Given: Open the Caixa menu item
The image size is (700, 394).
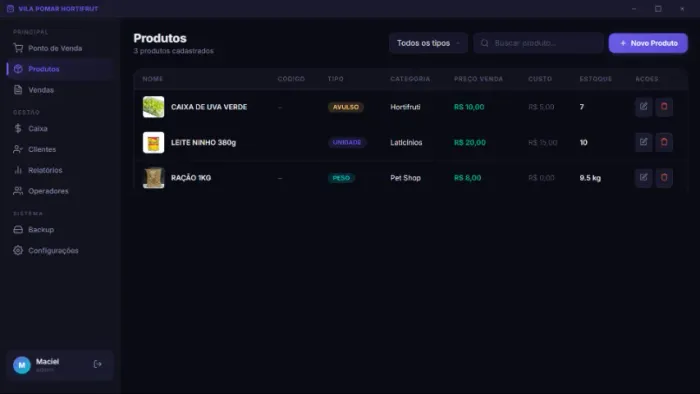Looking at the screenshot, I should (x=60, y=129).
